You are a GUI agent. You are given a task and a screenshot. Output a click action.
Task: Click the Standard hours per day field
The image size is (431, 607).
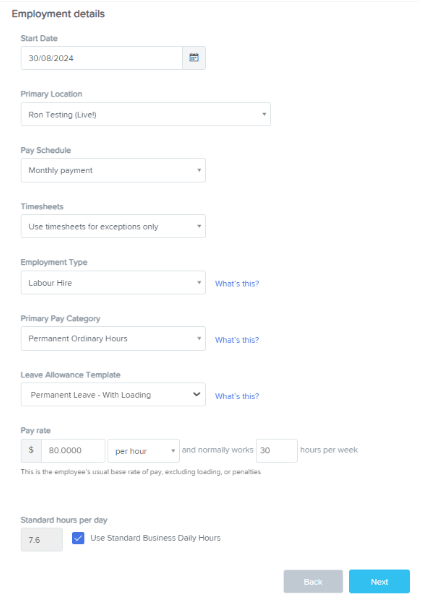(41, 540)
